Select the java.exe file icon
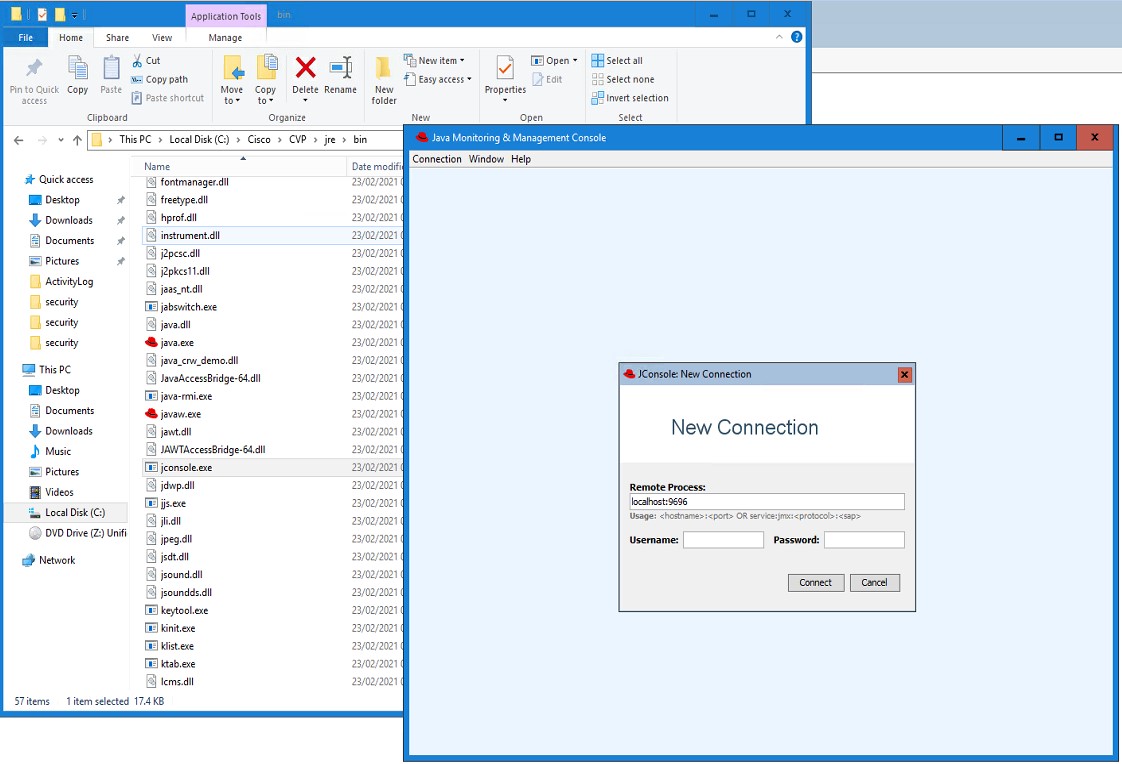The image size is (1122, 764). click(151, 343)
